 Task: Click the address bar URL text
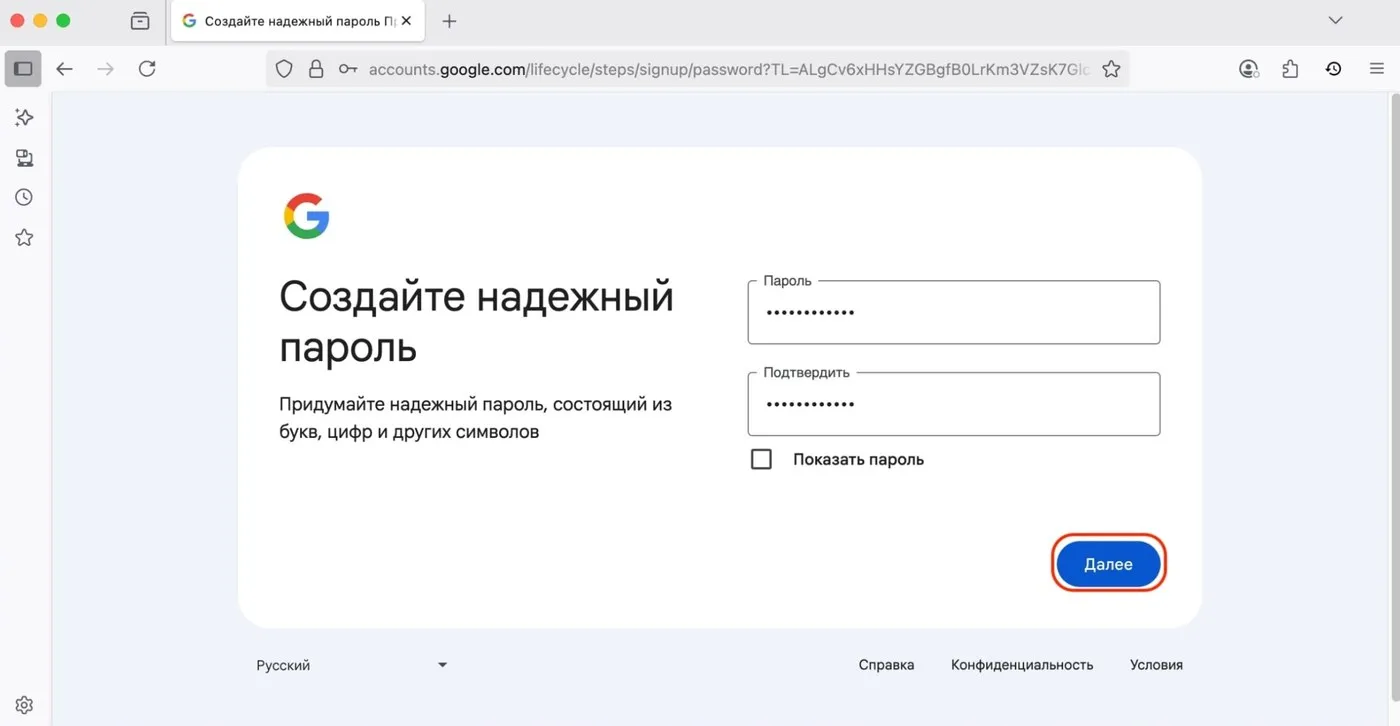[729, 69]
